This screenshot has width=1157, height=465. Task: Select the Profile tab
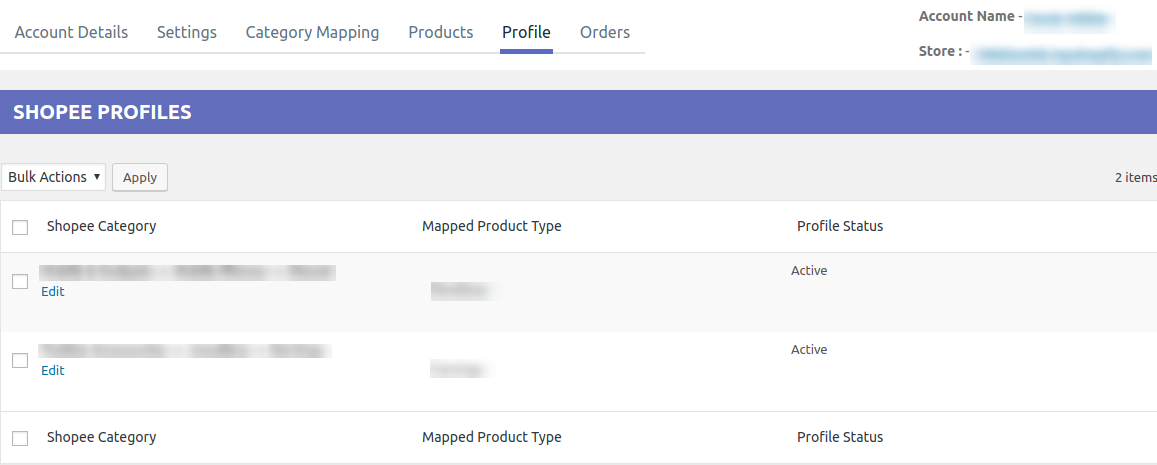coord(526,32)
